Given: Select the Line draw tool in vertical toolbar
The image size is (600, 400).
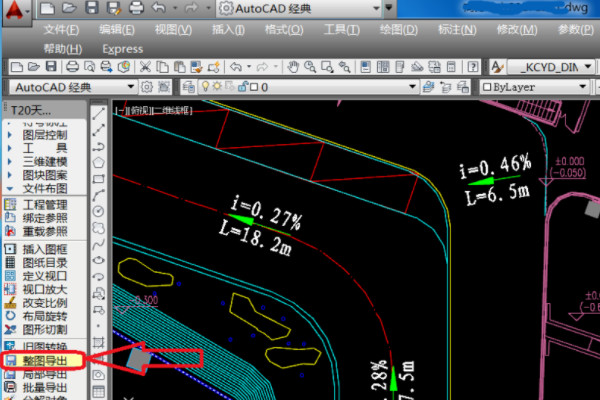Looking at the screenshot, I should 99,114.
